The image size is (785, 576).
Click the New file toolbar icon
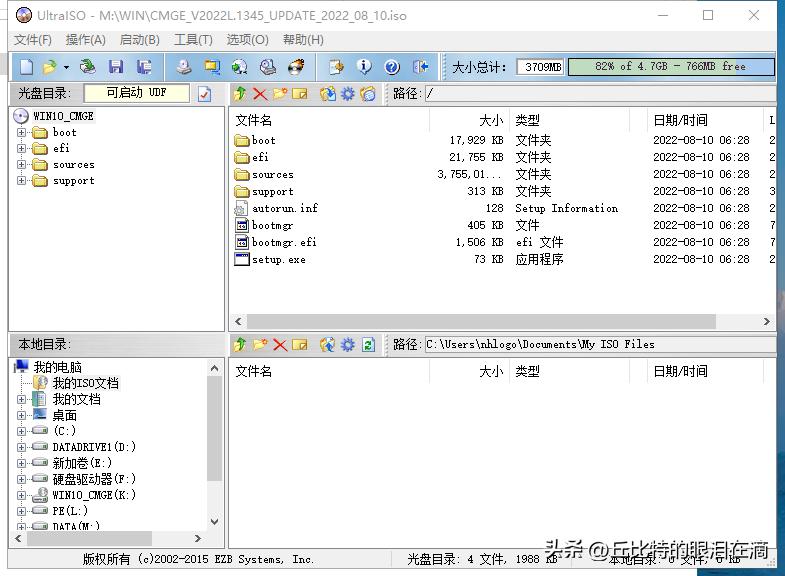(26, 67)
